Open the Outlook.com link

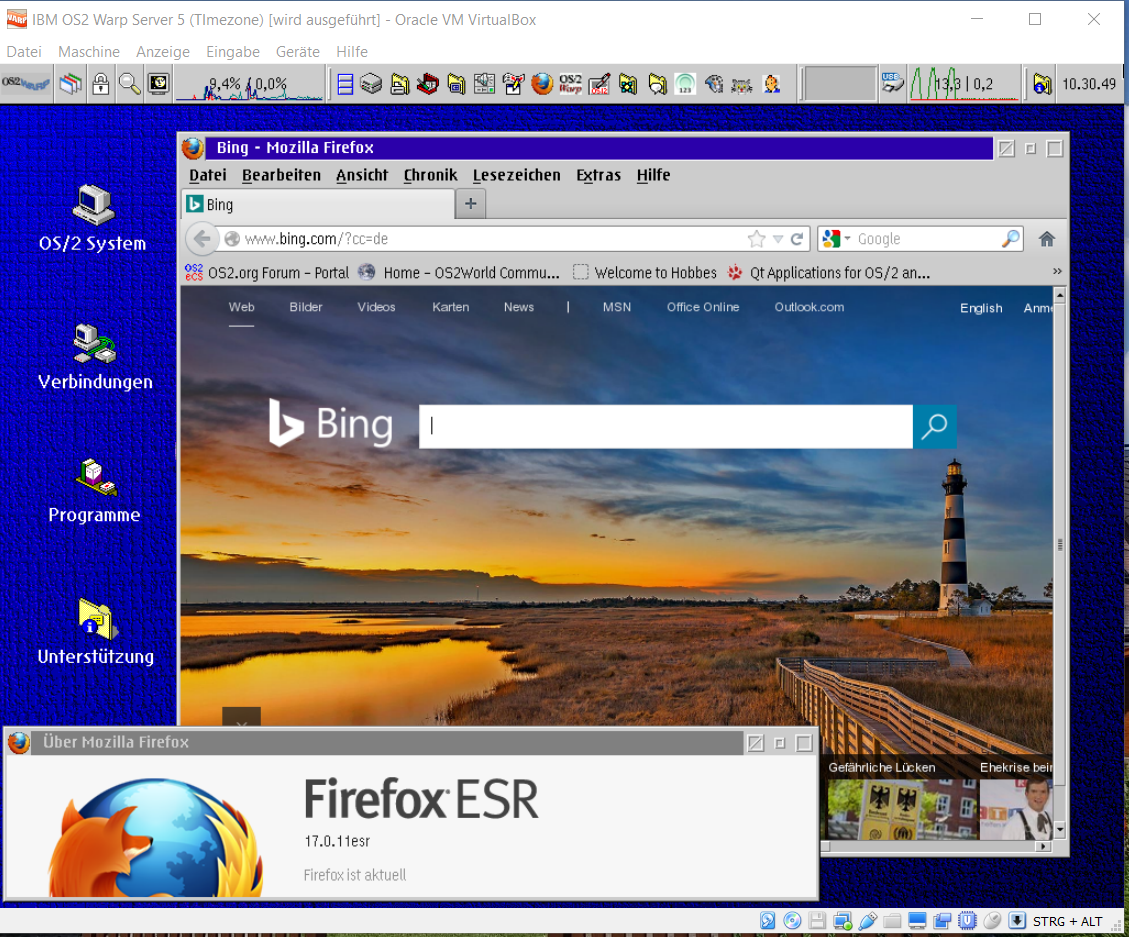[x=809, y=307]
